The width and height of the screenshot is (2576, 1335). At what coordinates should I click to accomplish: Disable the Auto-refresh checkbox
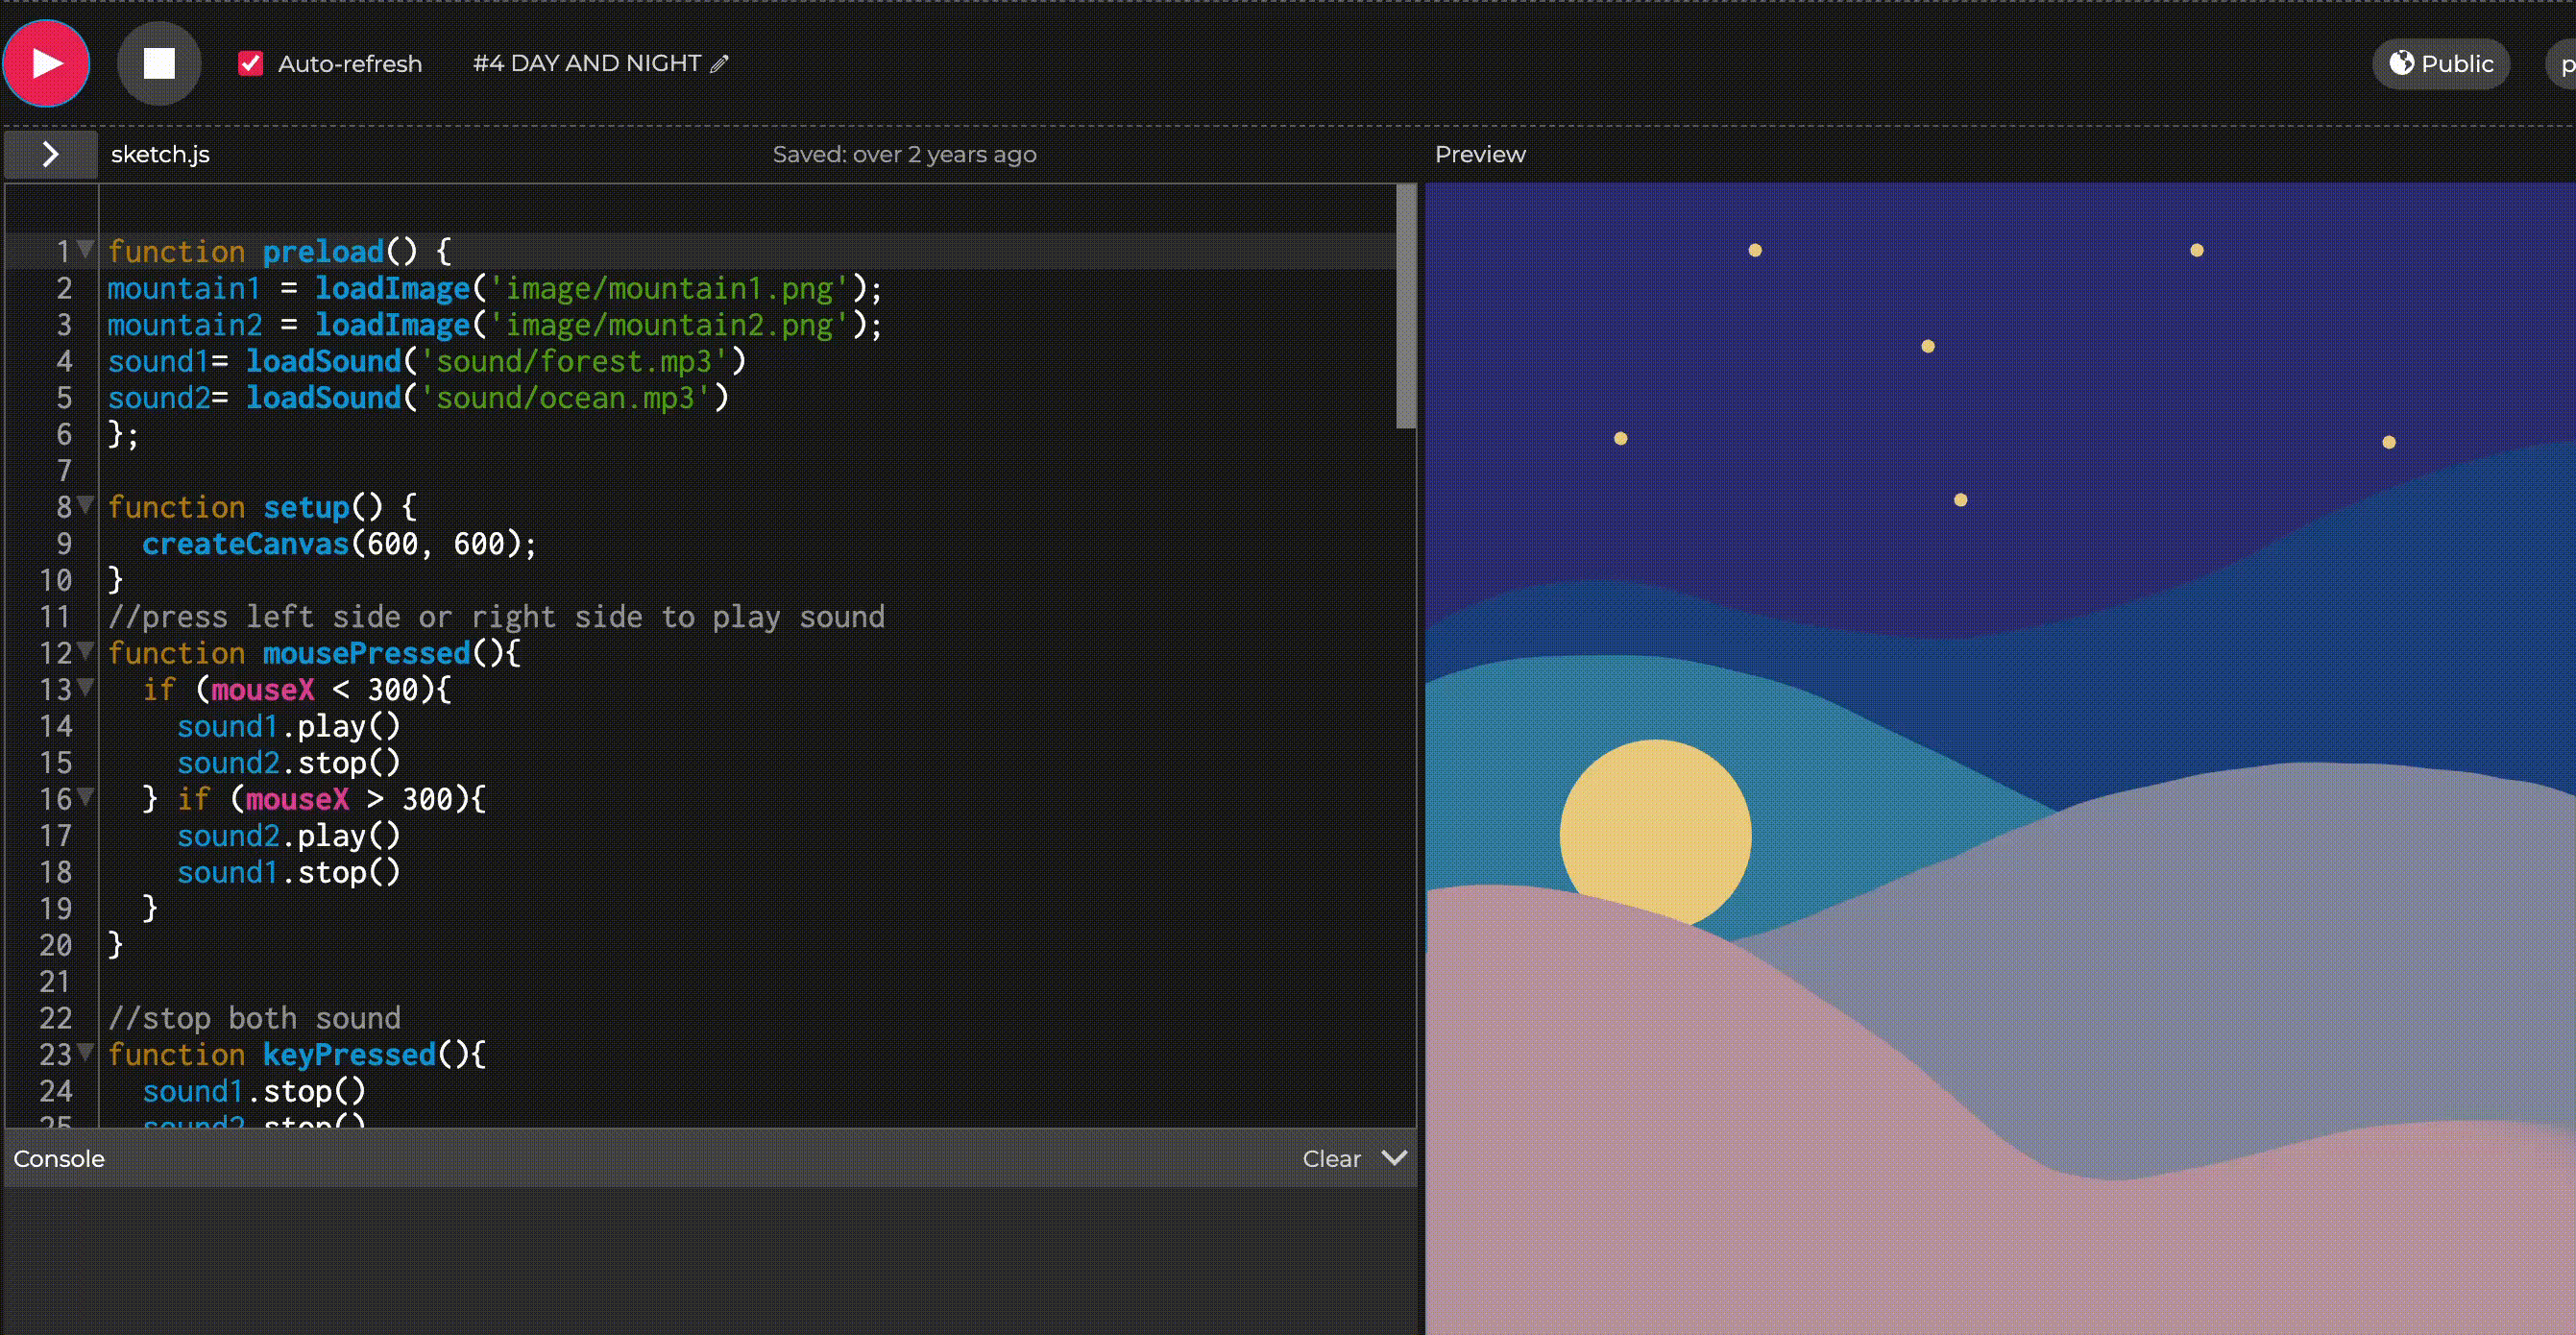click(x=250, y=64)
